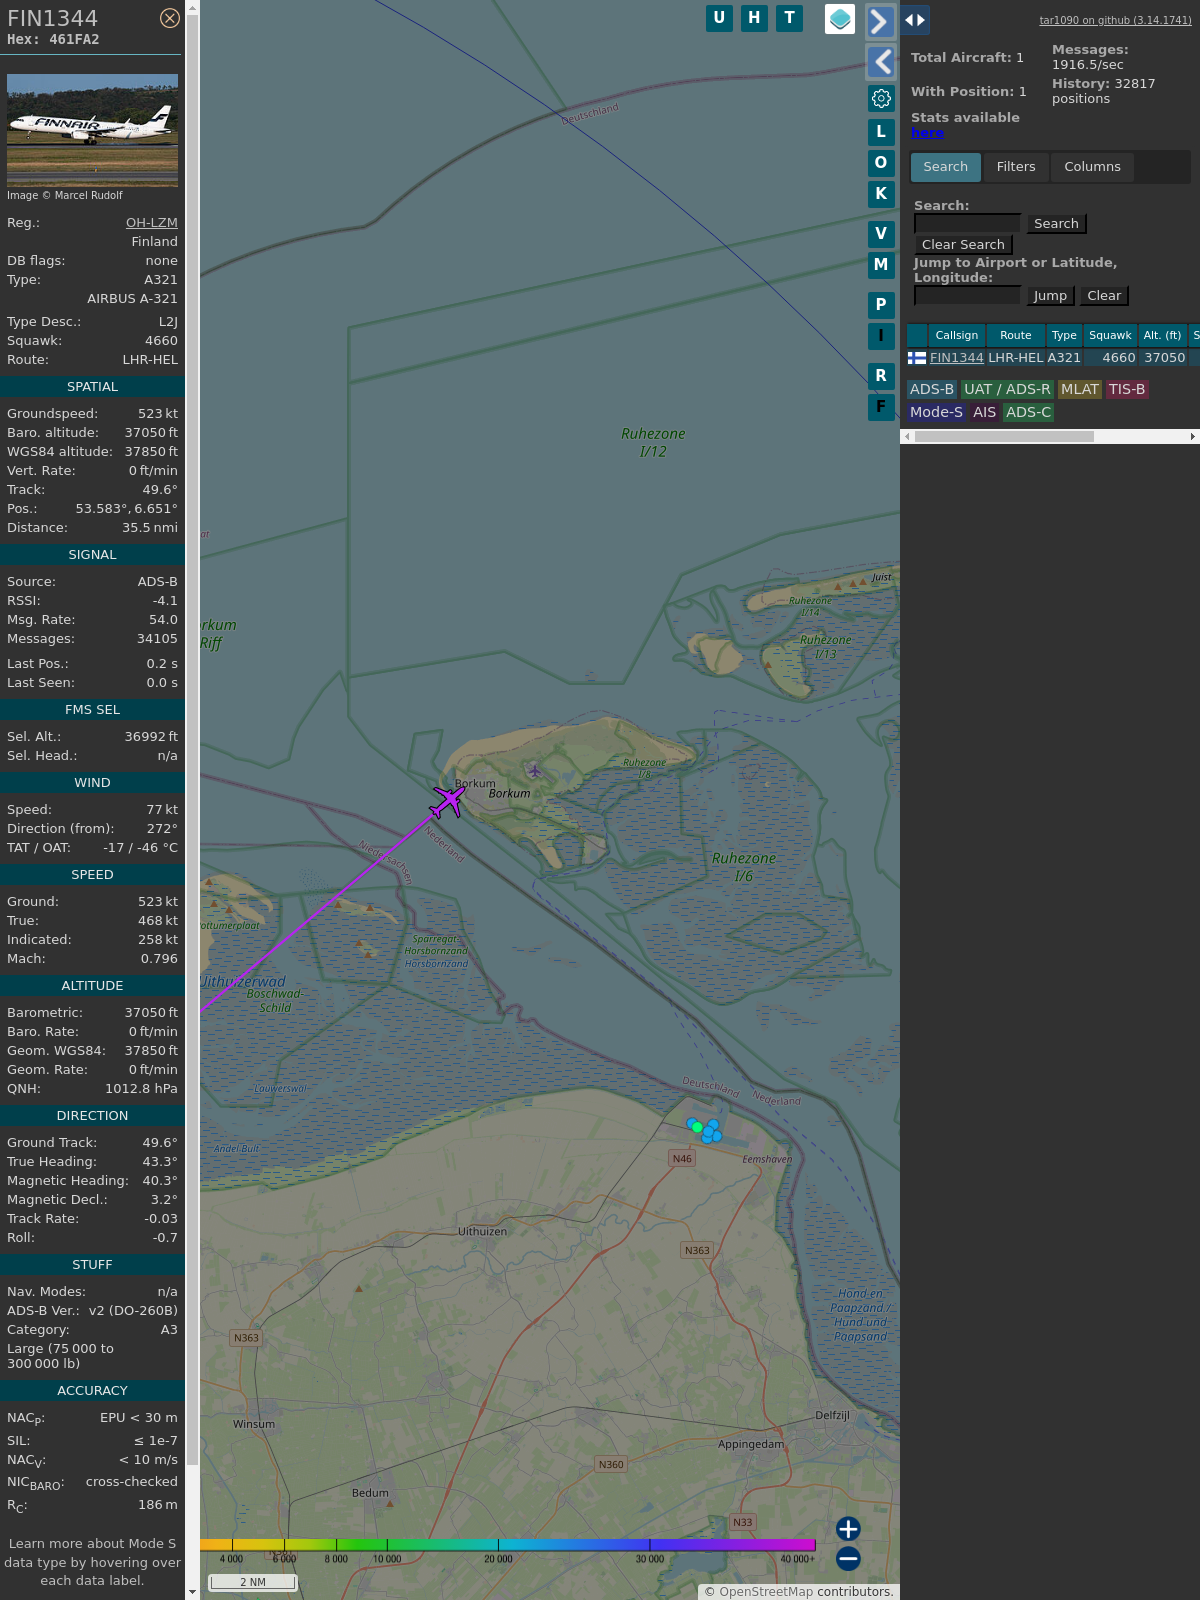Toggle the F map option
The width and height of the screenshot is (1200, 1600).
pos(881,407)
